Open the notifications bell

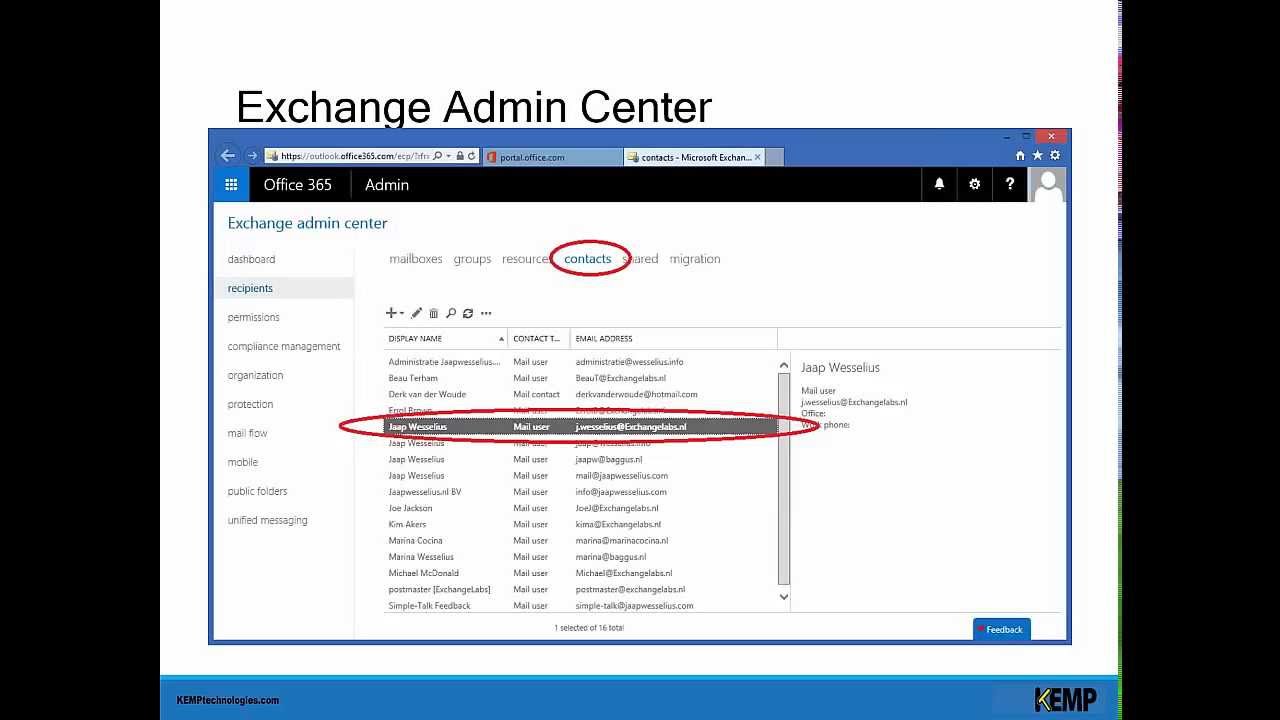click(x=939, y=185)
